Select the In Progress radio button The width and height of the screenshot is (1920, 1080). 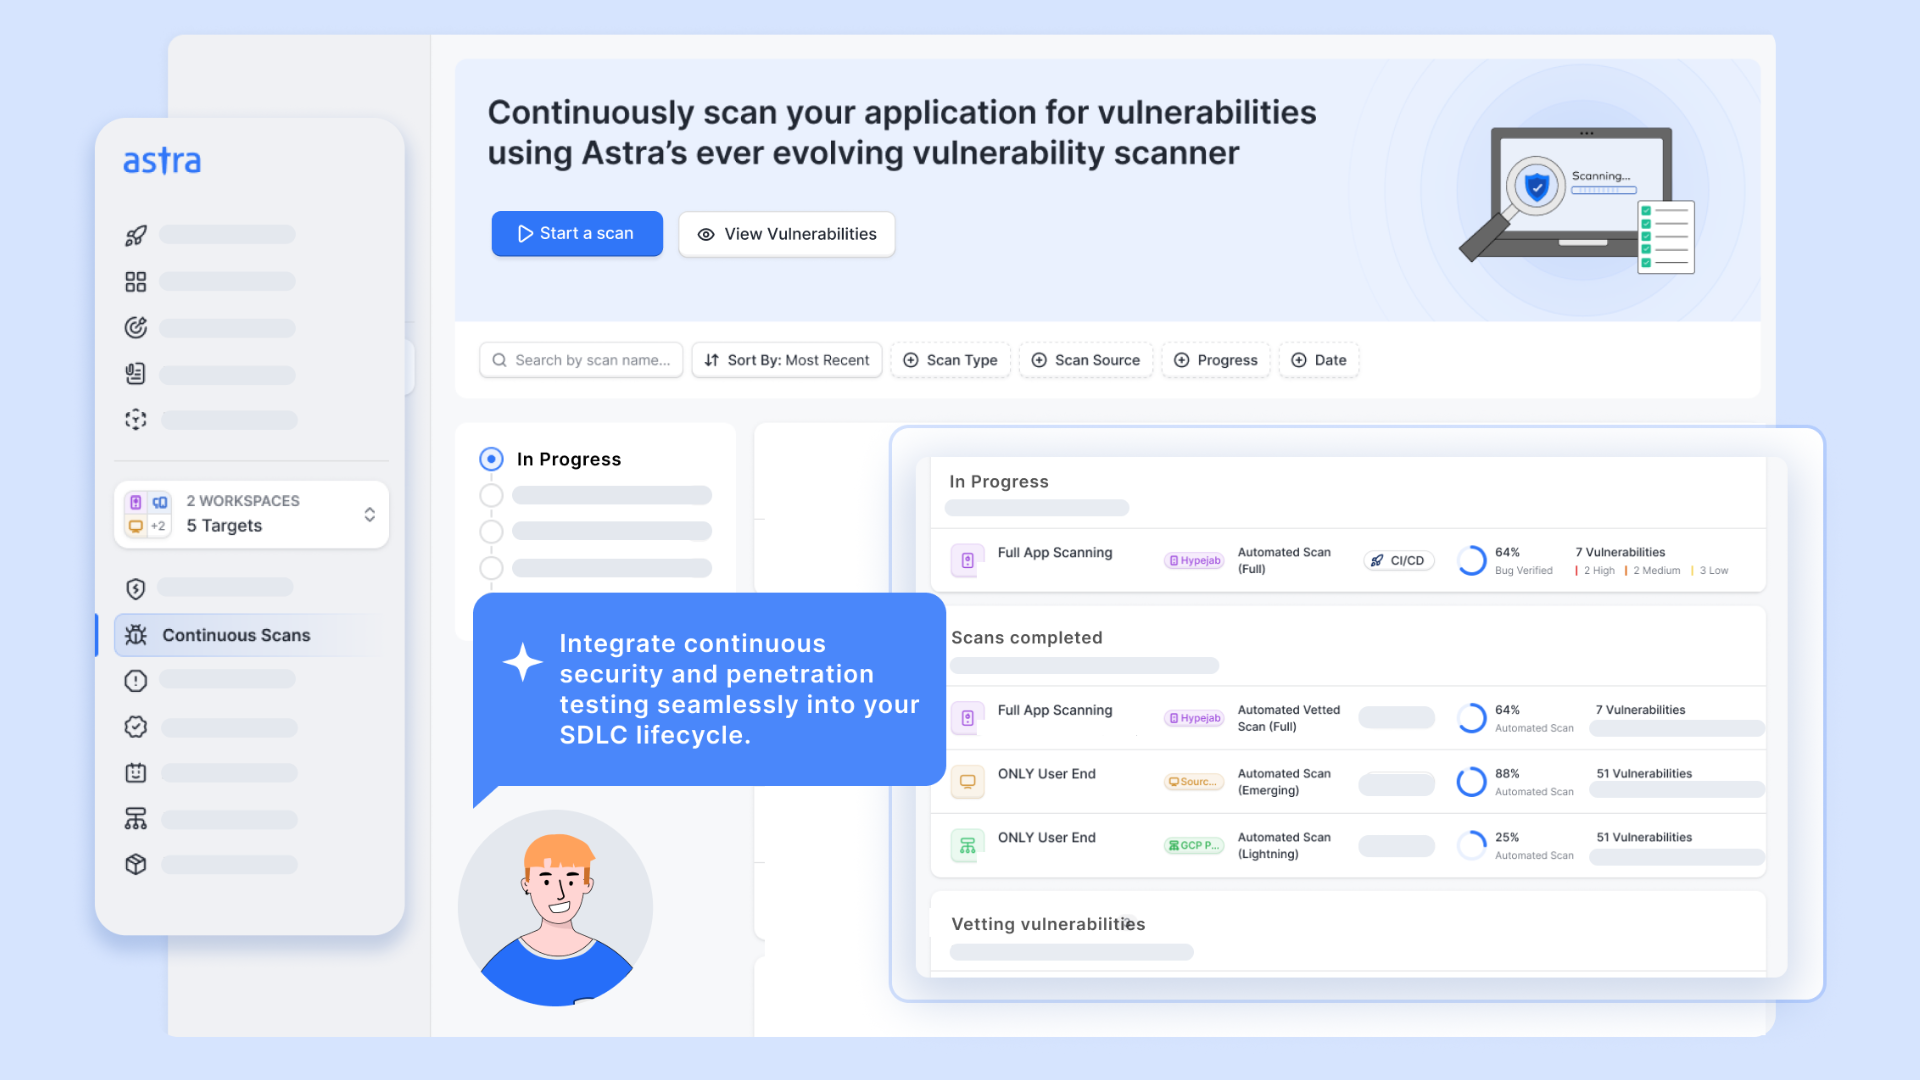(491, 458)
